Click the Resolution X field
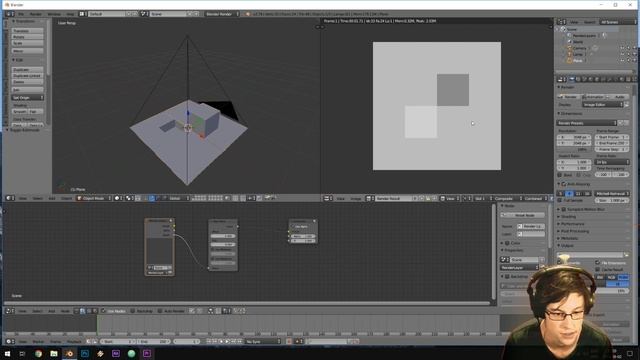This screenshot has height=360, width=640. pos(573,138)
